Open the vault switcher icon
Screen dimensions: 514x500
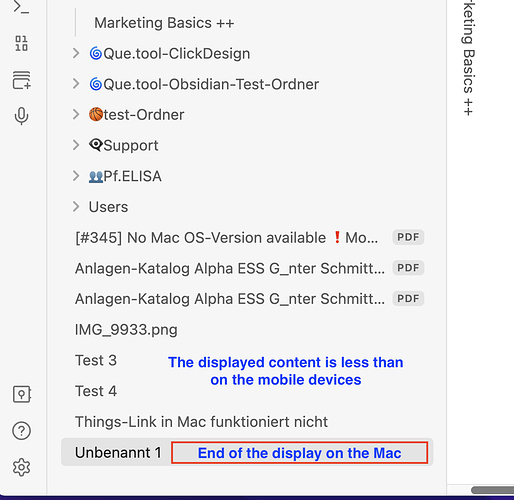[x=22, y=394]
